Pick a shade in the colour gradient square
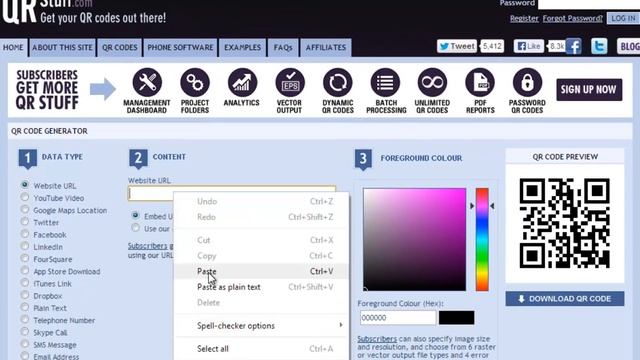Screen dimensions: 640x360 tap(414, 240)
